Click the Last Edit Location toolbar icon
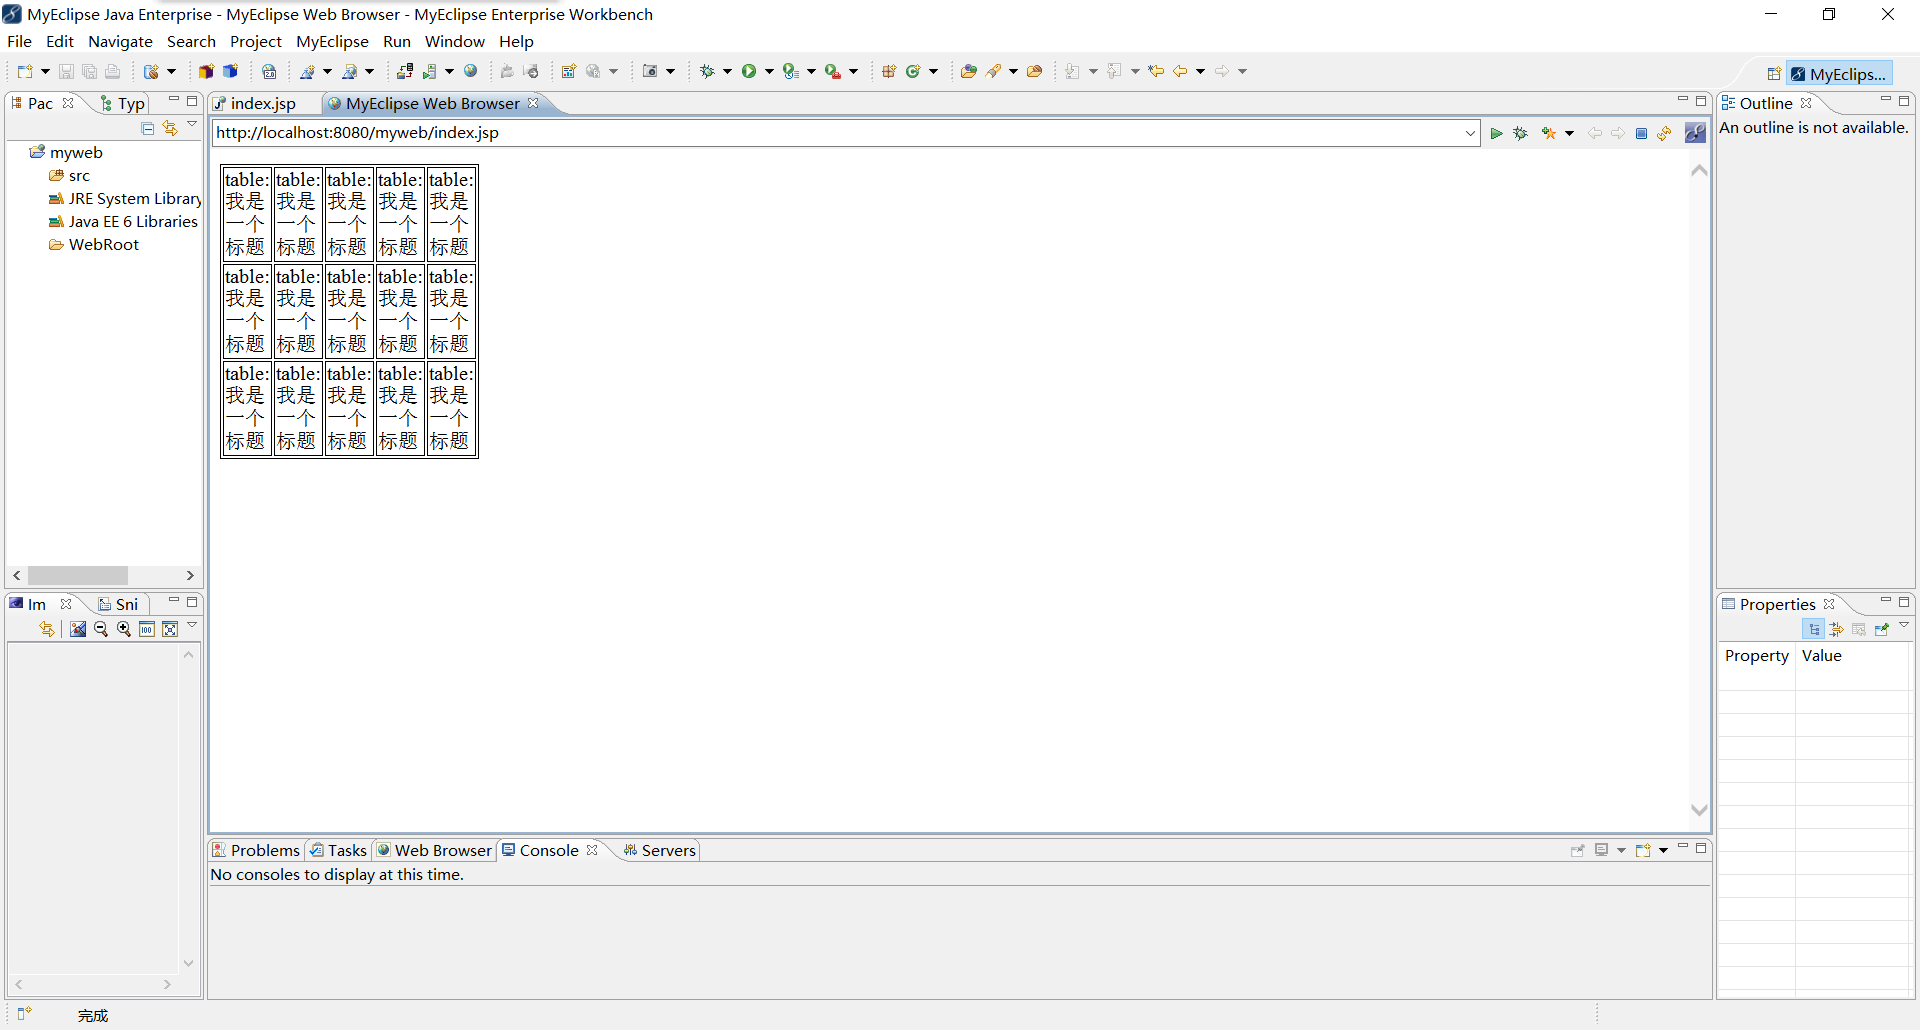The image size is (1920, 1030). [x=1156, y=71]
